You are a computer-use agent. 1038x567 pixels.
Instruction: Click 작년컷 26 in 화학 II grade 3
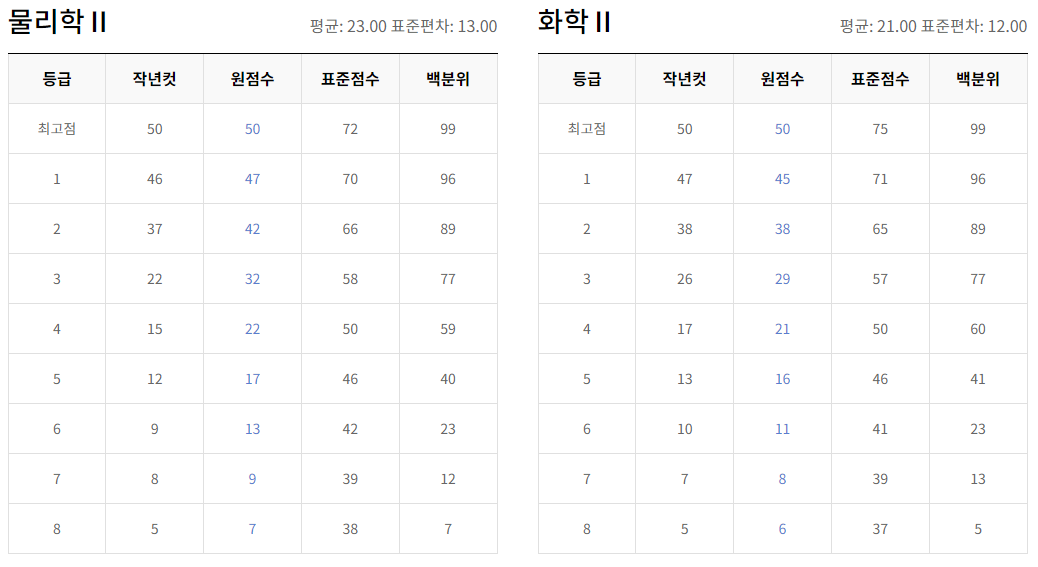tap(684, 279)
